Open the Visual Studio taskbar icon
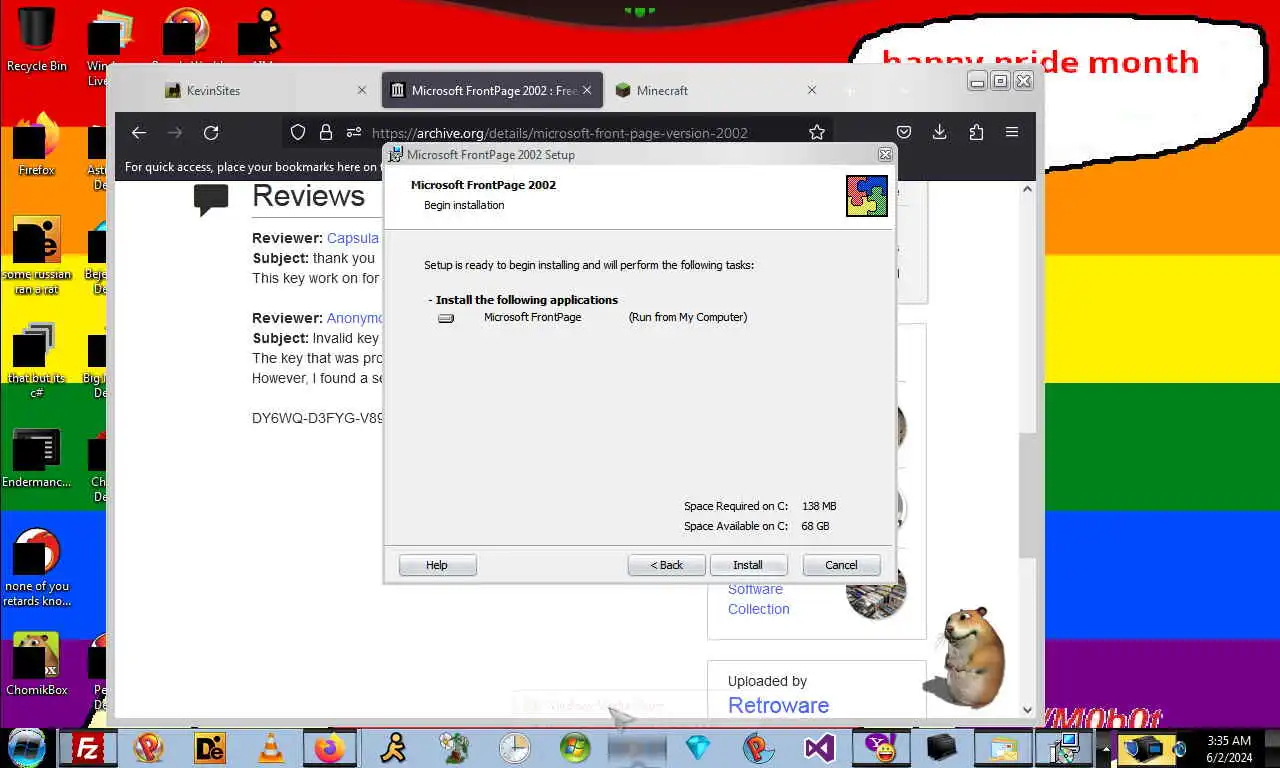Viewport: 1280px width, 768px height. 819,747
